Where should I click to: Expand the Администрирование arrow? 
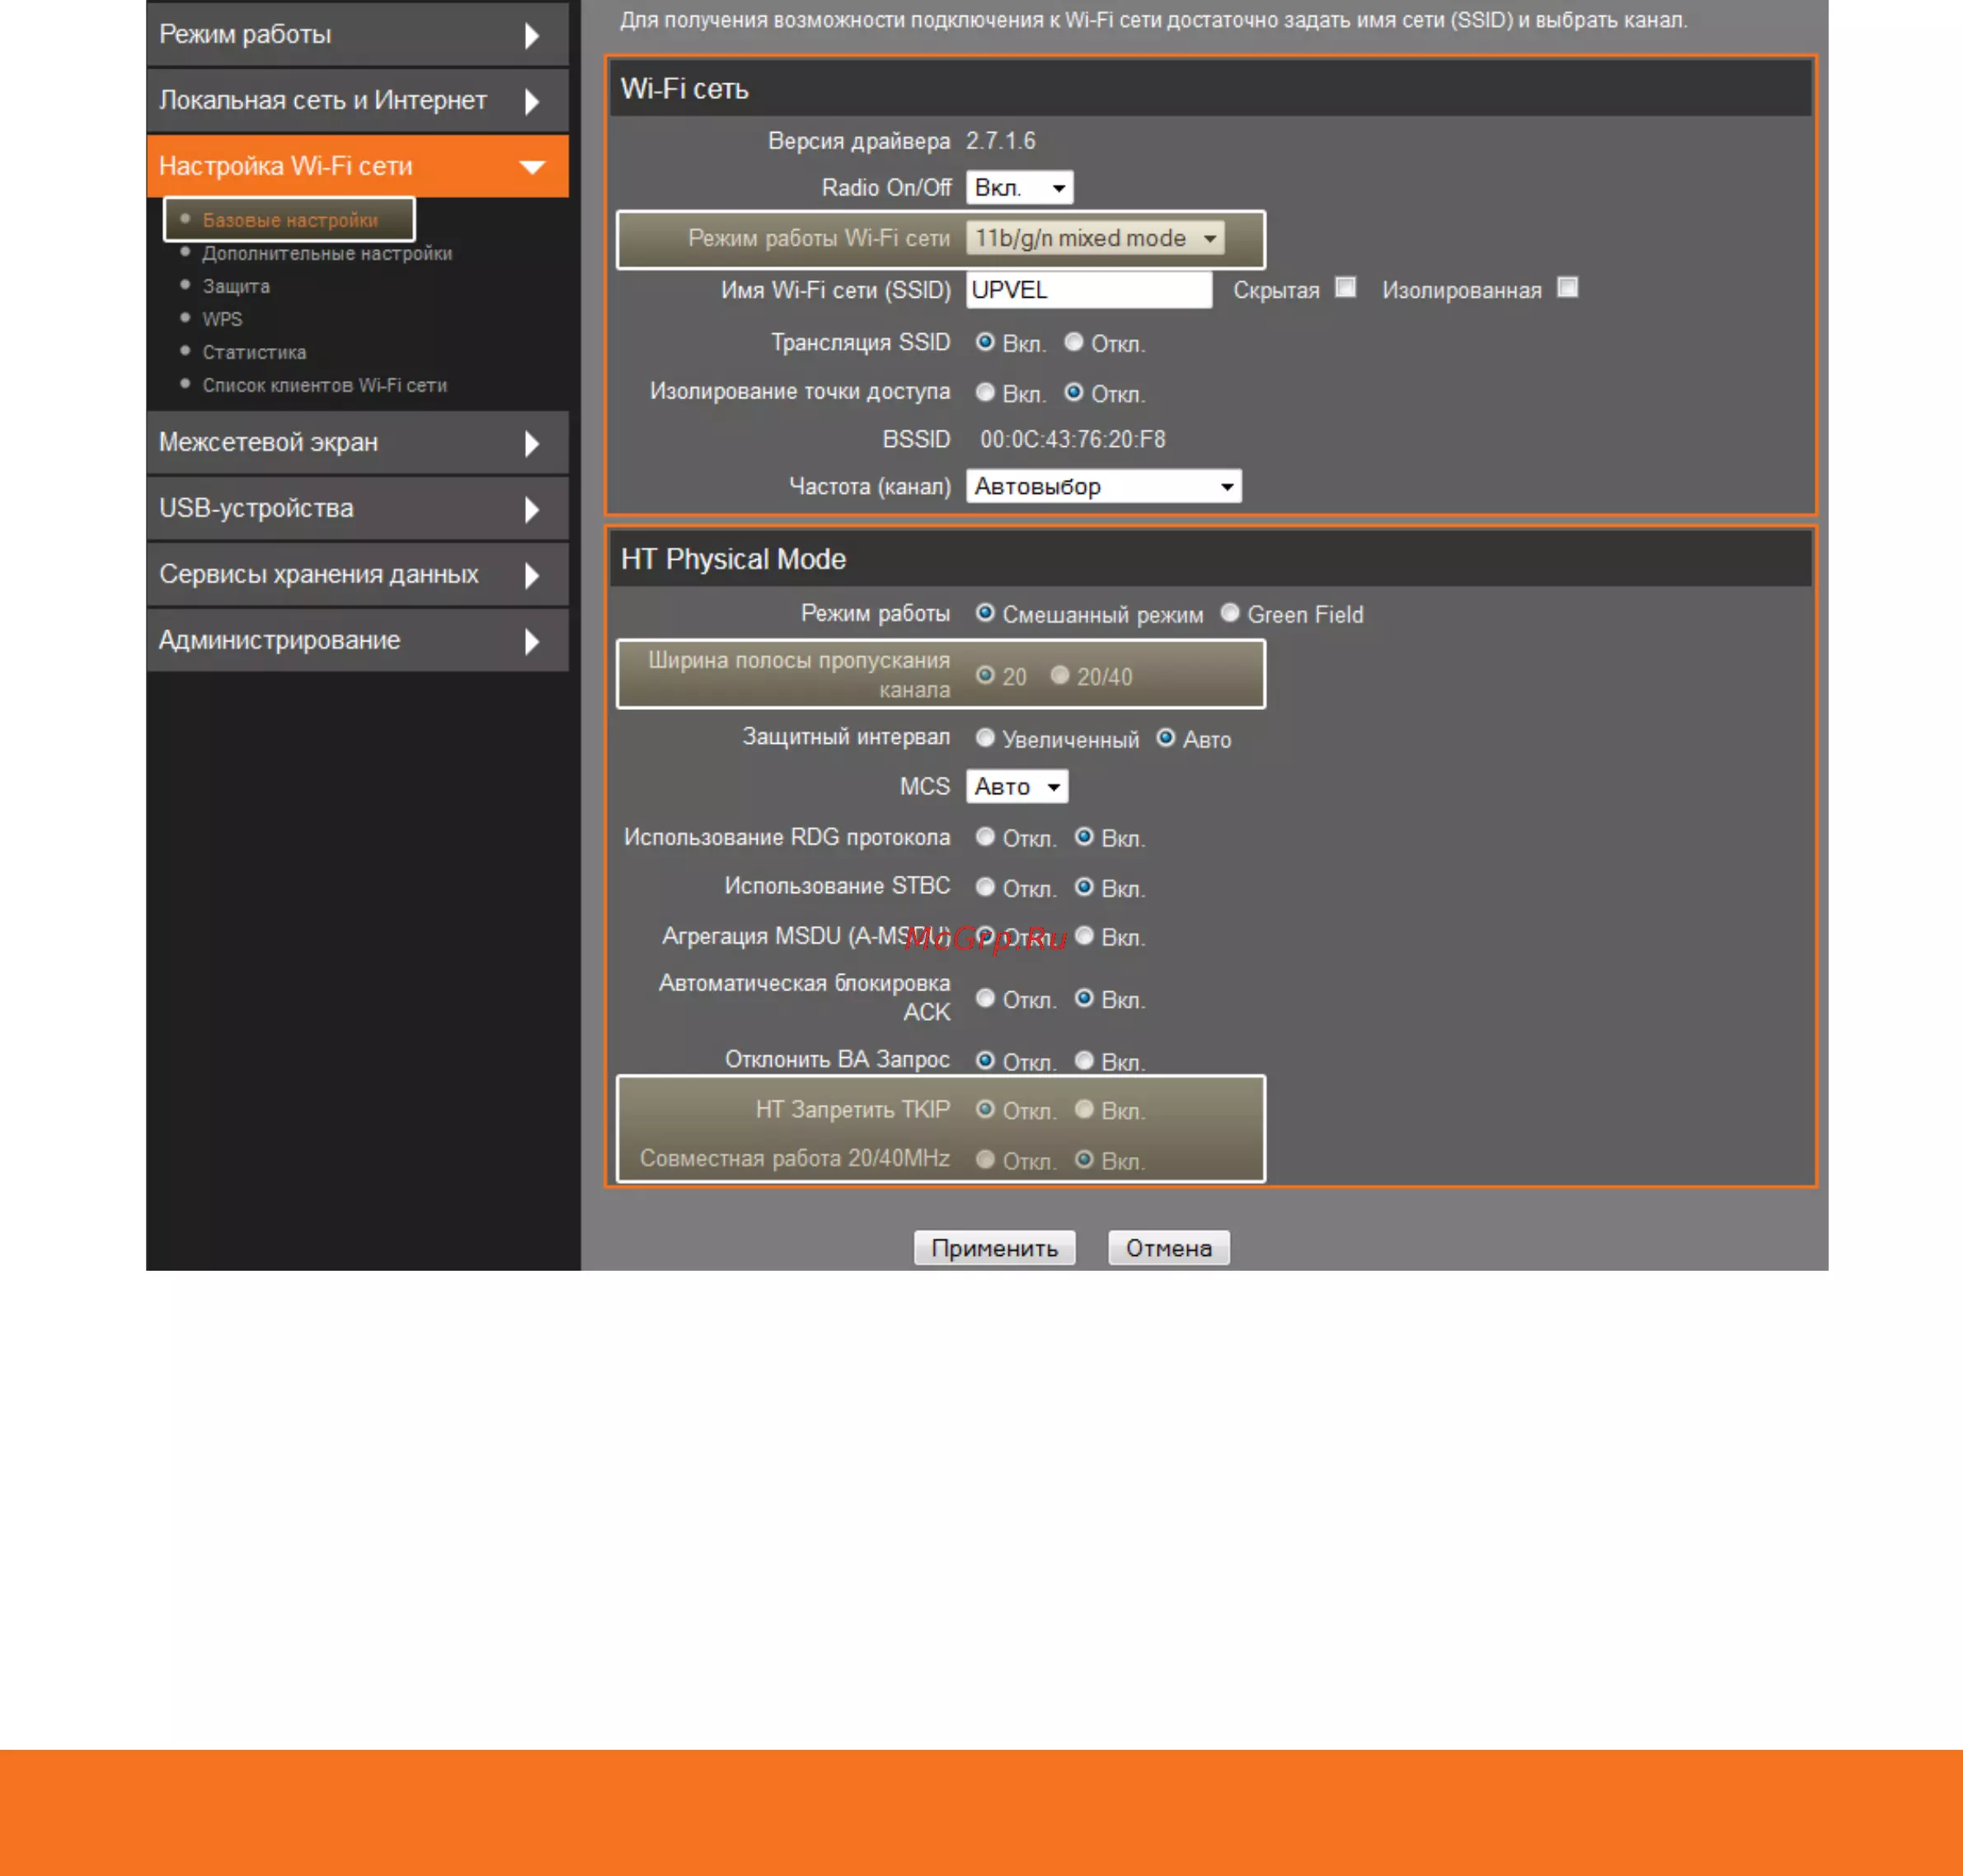[x=532, y=641]
